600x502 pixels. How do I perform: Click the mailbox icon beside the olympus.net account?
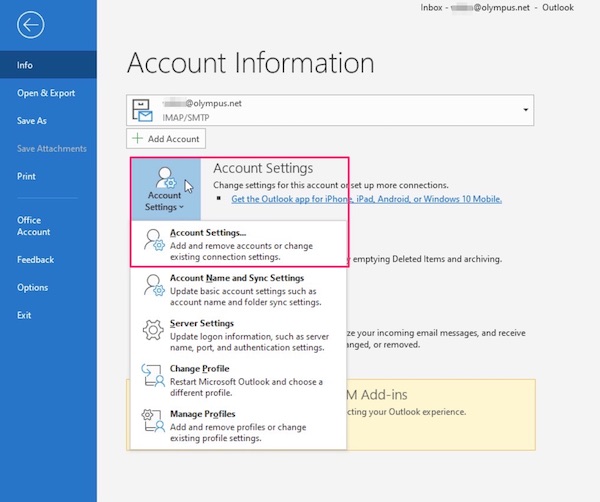[x=142, y=110]
